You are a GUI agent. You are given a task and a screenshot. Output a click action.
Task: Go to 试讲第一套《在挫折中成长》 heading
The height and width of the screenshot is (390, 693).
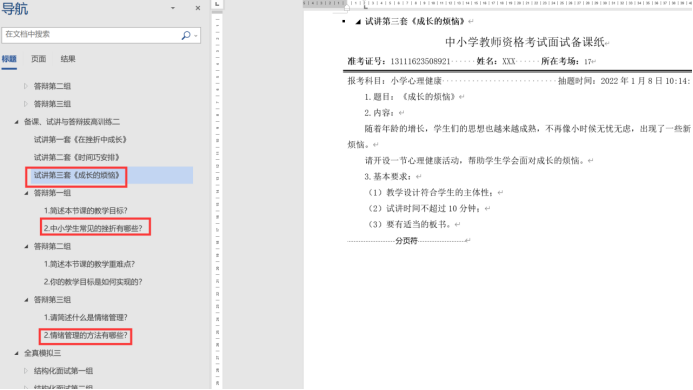tap(80, 140)
